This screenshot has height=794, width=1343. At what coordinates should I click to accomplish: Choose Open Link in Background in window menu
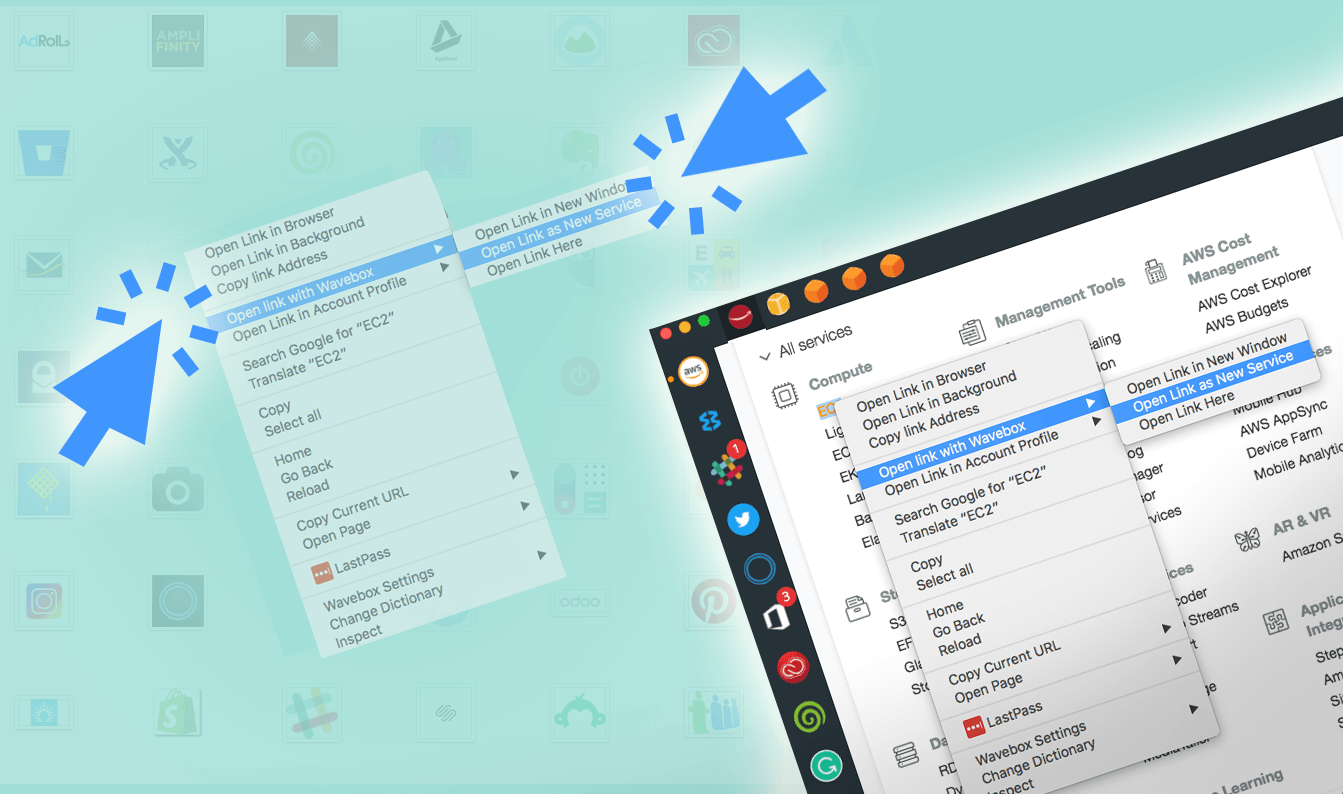click(x=940, y=401)
